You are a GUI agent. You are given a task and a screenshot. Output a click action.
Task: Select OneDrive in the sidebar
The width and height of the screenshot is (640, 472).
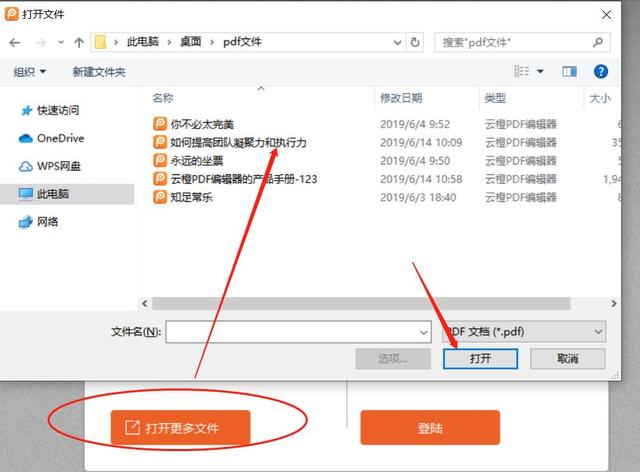coord(51,138)
